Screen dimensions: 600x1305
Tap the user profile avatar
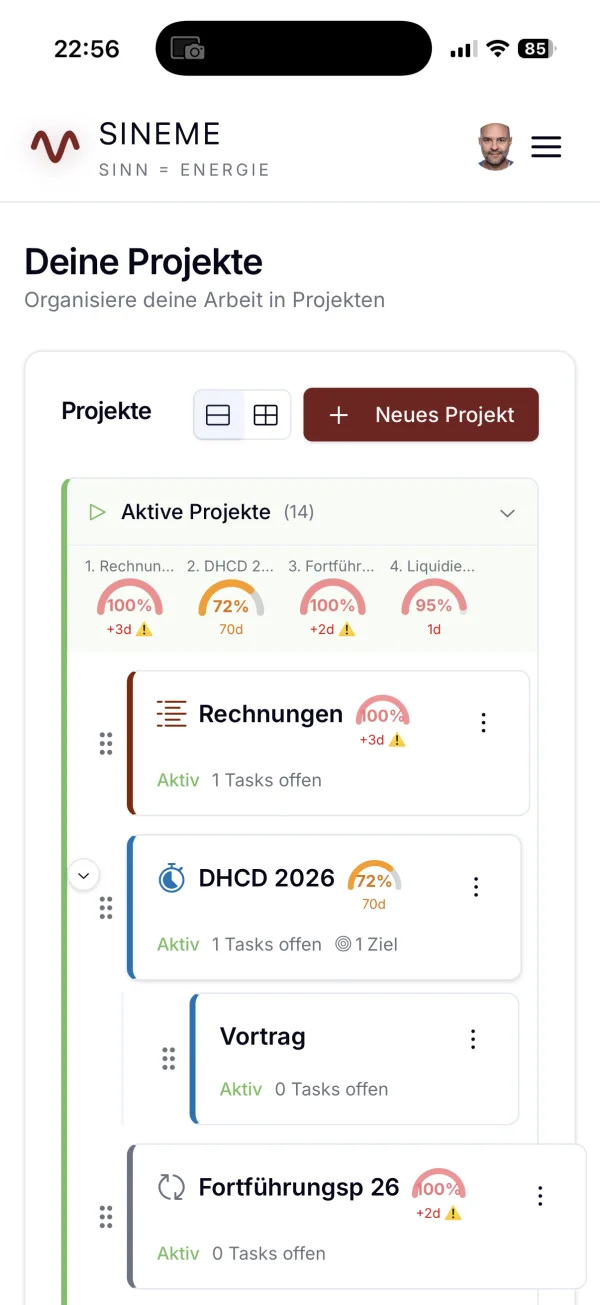[x=495, y=148]
